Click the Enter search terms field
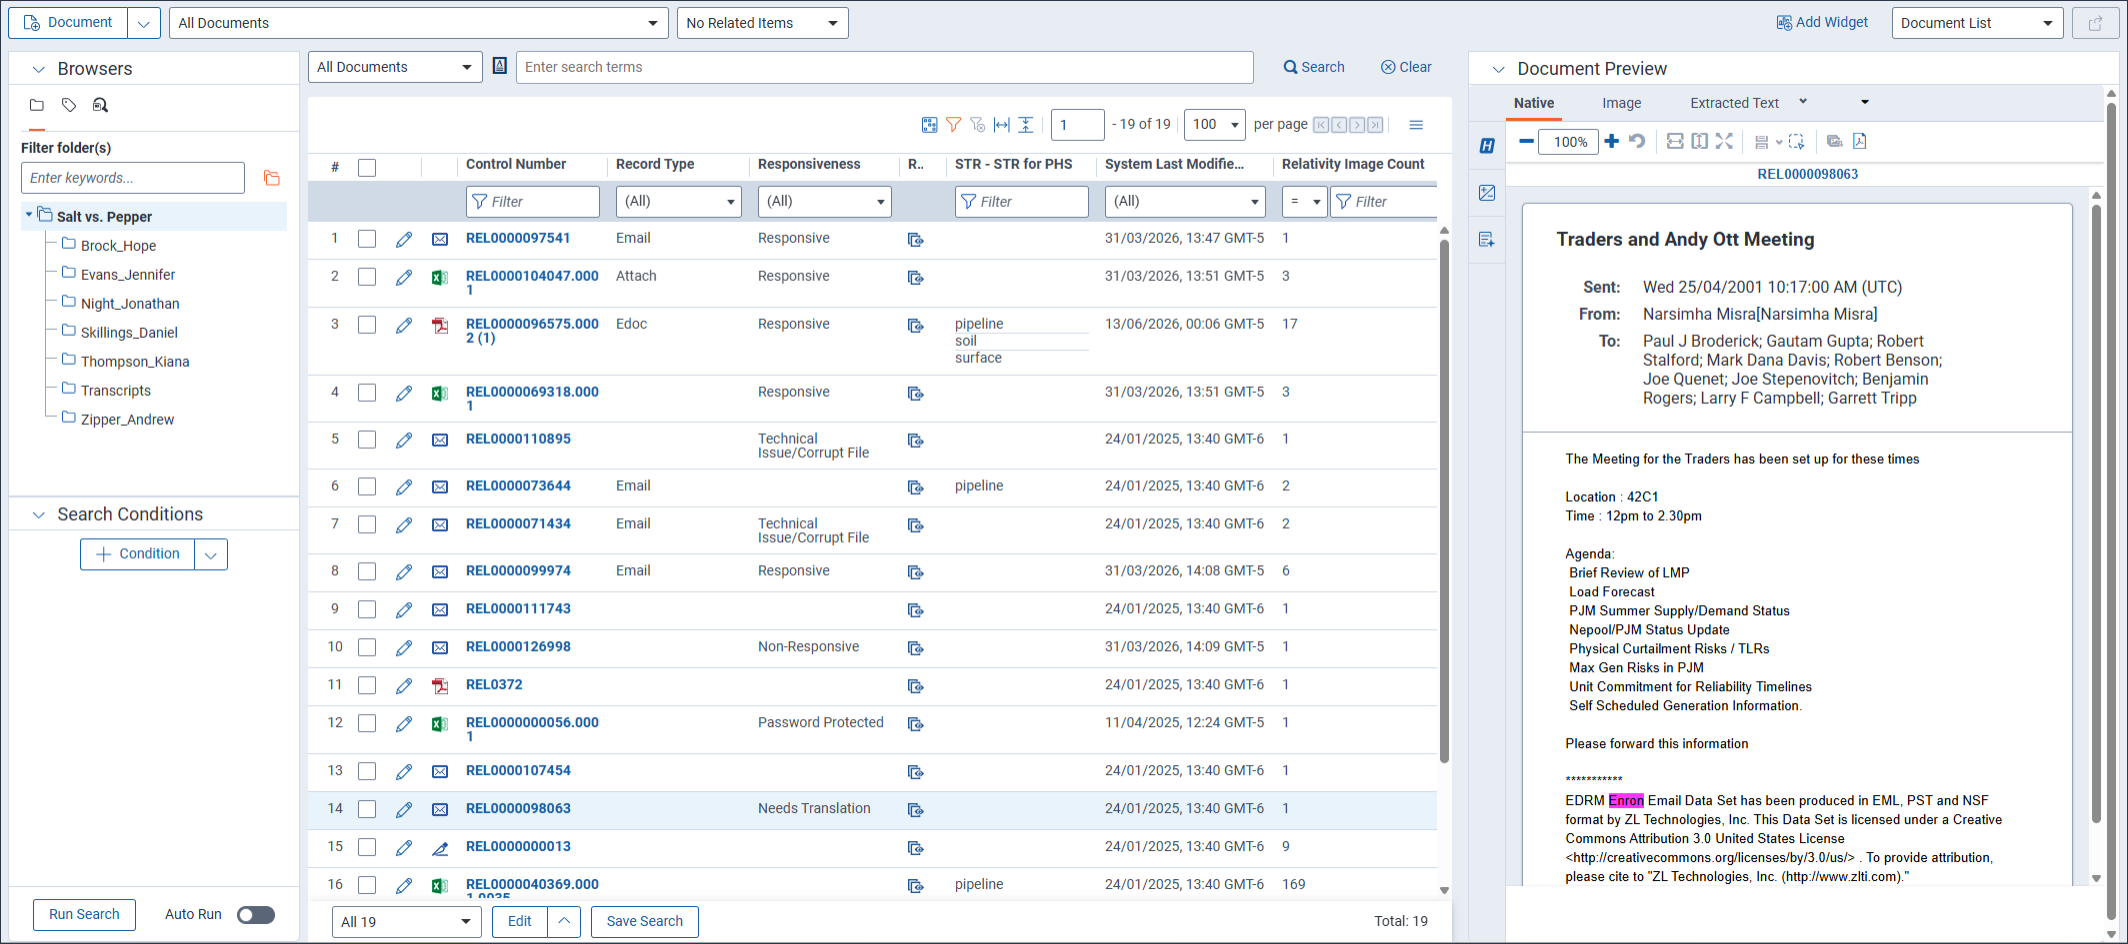The image size is (2128, 944). coord(884,67)
